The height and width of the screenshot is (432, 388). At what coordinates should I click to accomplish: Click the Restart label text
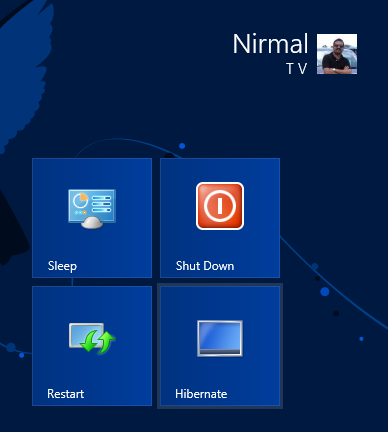tap(66, 394)
